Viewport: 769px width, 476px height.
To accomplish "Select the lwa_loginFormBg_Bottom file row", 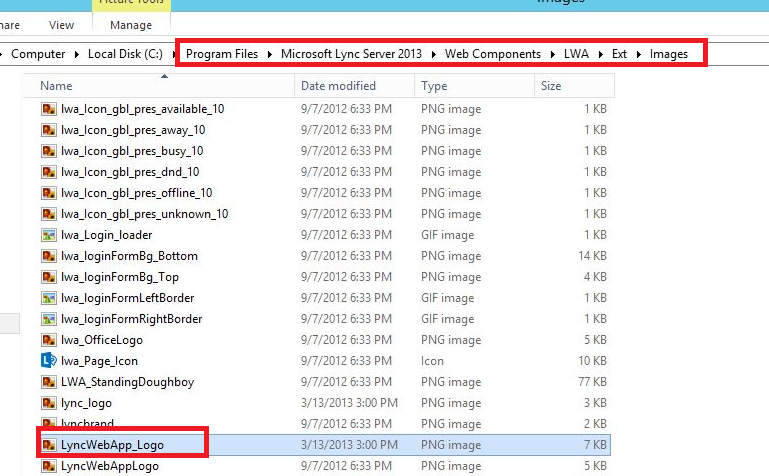I will 129,256.
